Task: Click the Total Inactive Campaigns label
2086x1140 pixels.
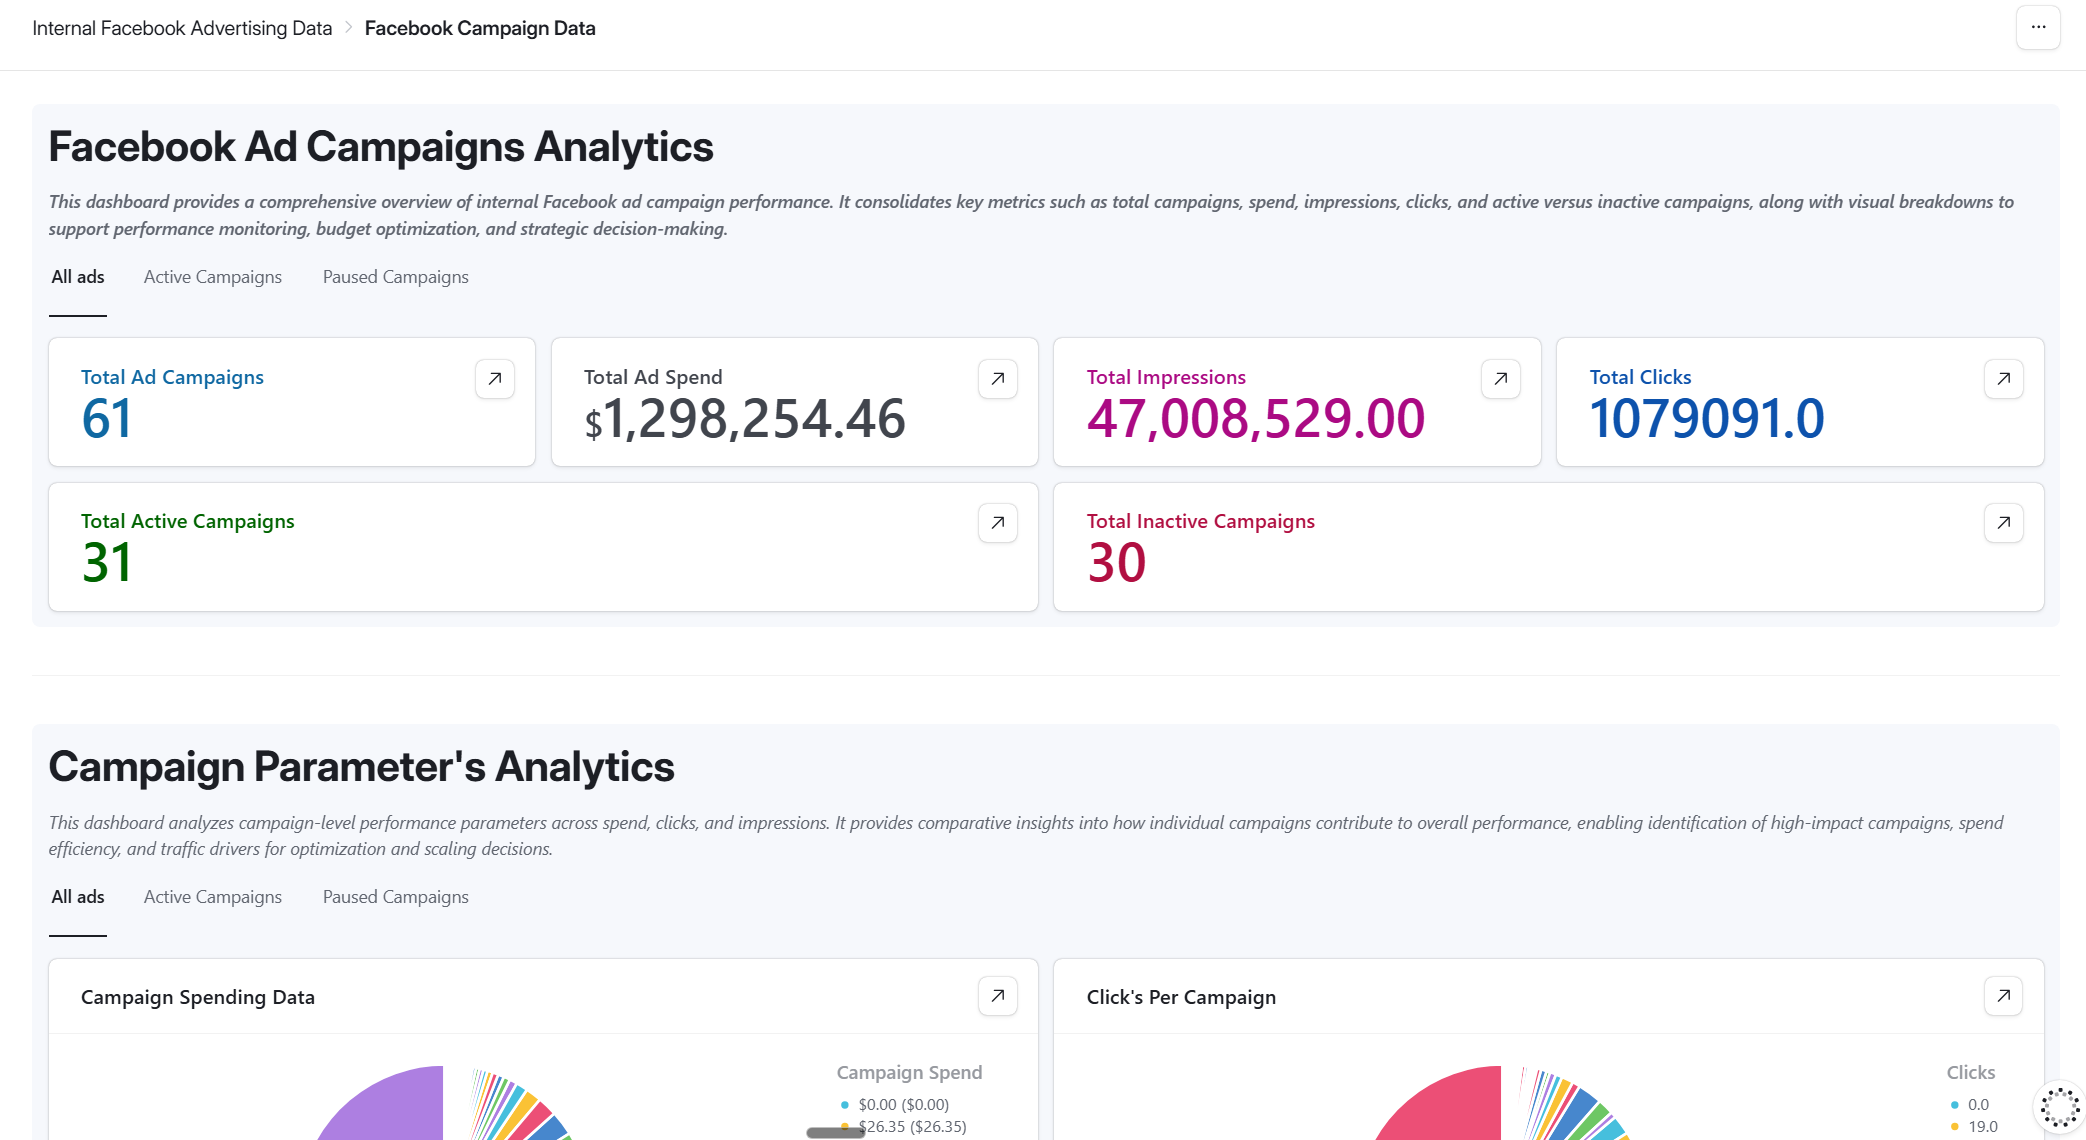Action: tap(1200, 521)
